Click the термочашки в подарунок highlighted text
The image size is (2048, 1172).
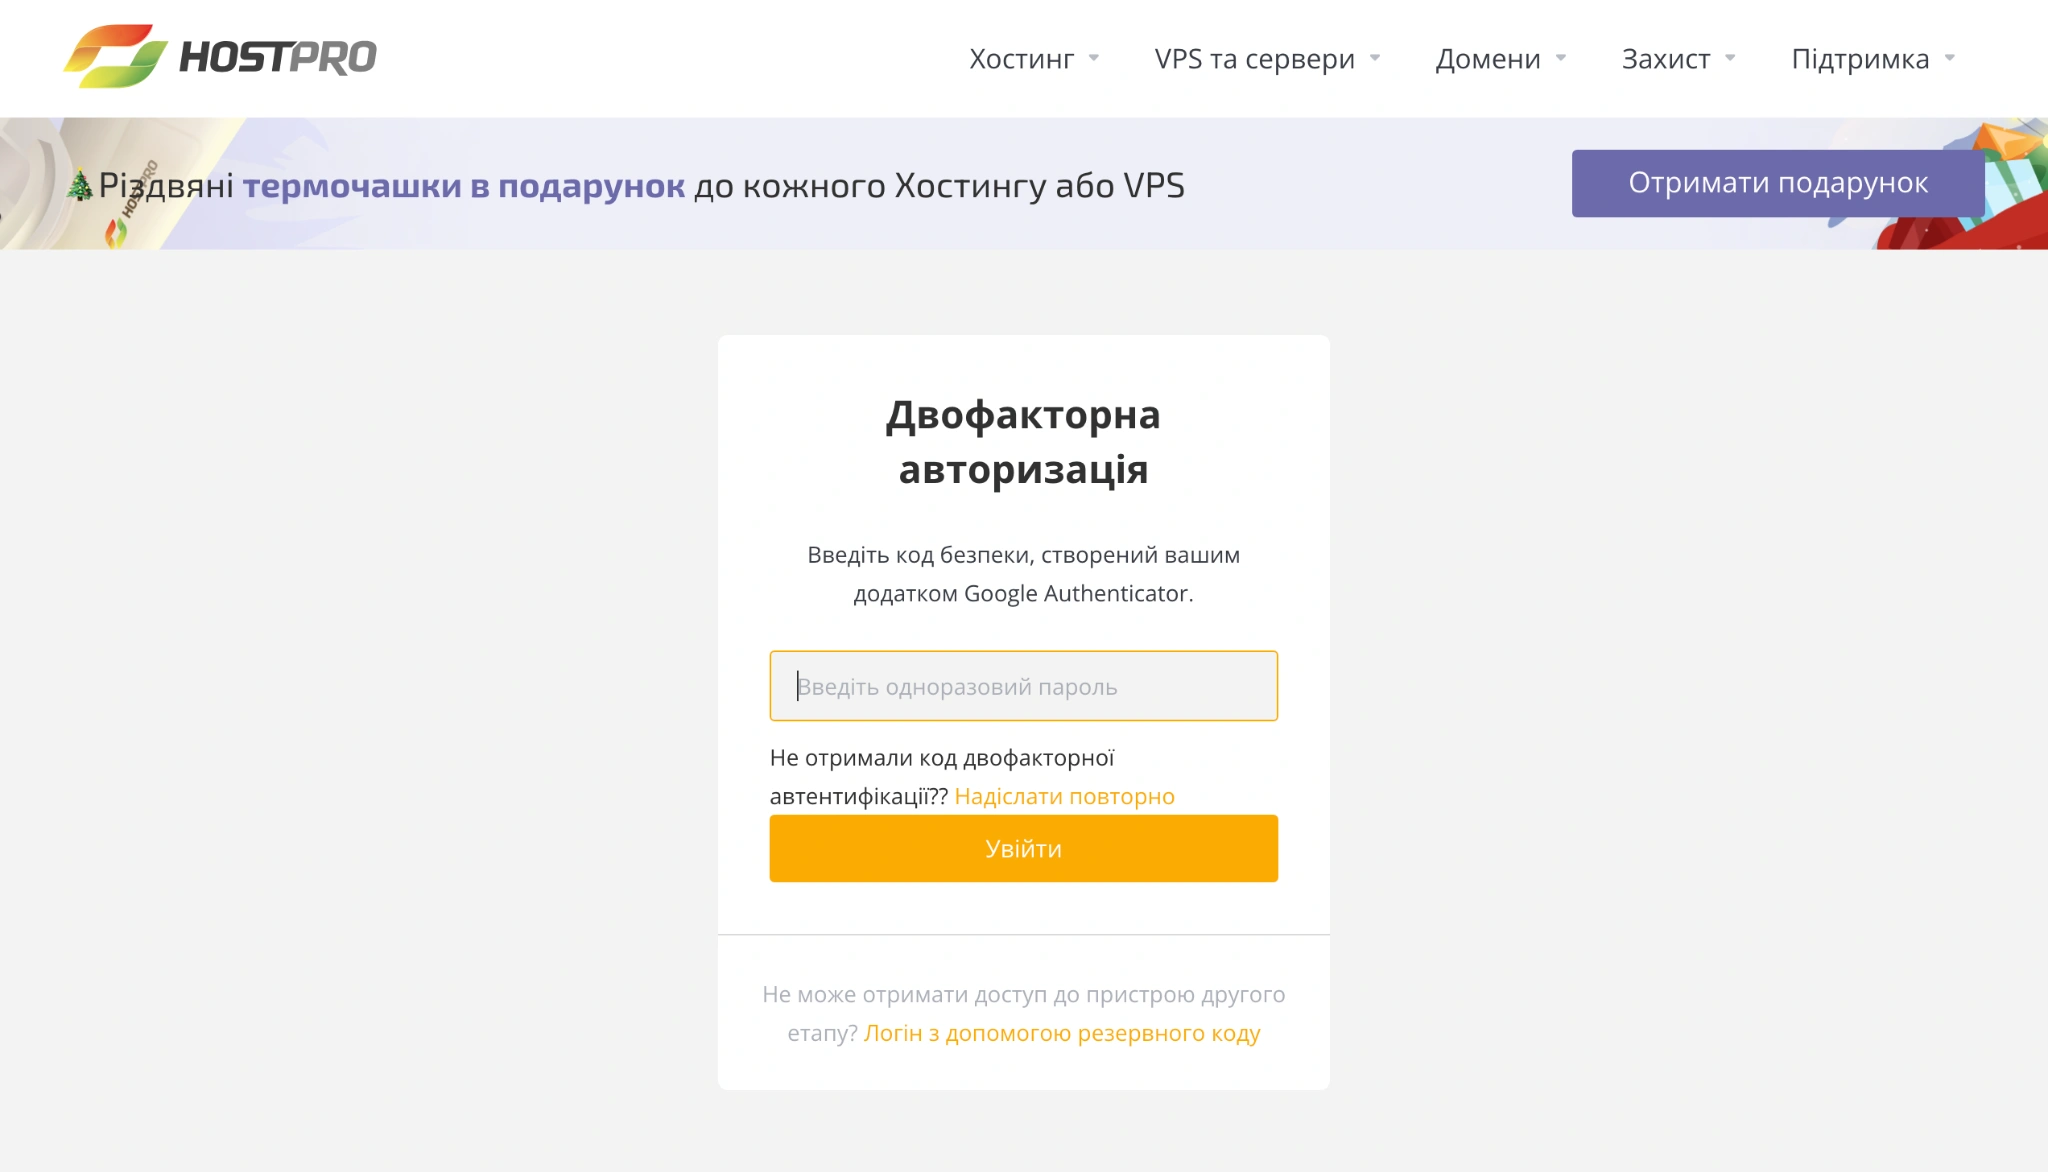pyautogui.click(x=463, y=186)
